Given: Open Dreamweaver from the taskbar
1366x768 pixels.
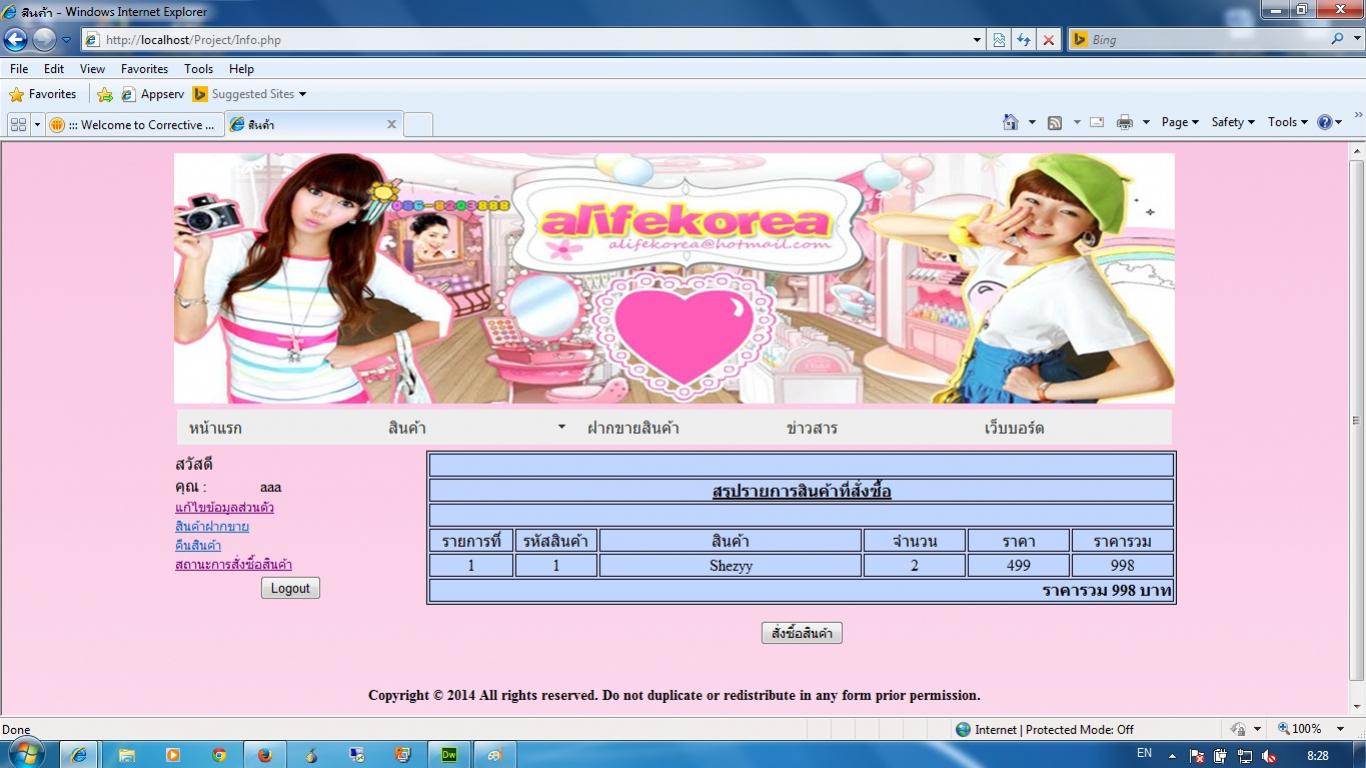Looking at the screenshot, I should coord(449,755).
